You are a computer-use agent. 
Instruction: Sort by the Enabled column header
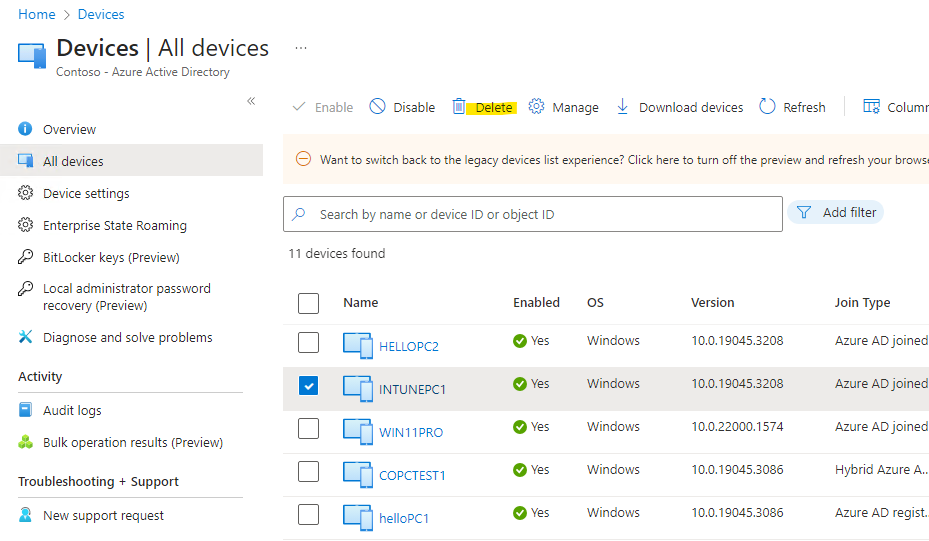[x=536, y=302]
